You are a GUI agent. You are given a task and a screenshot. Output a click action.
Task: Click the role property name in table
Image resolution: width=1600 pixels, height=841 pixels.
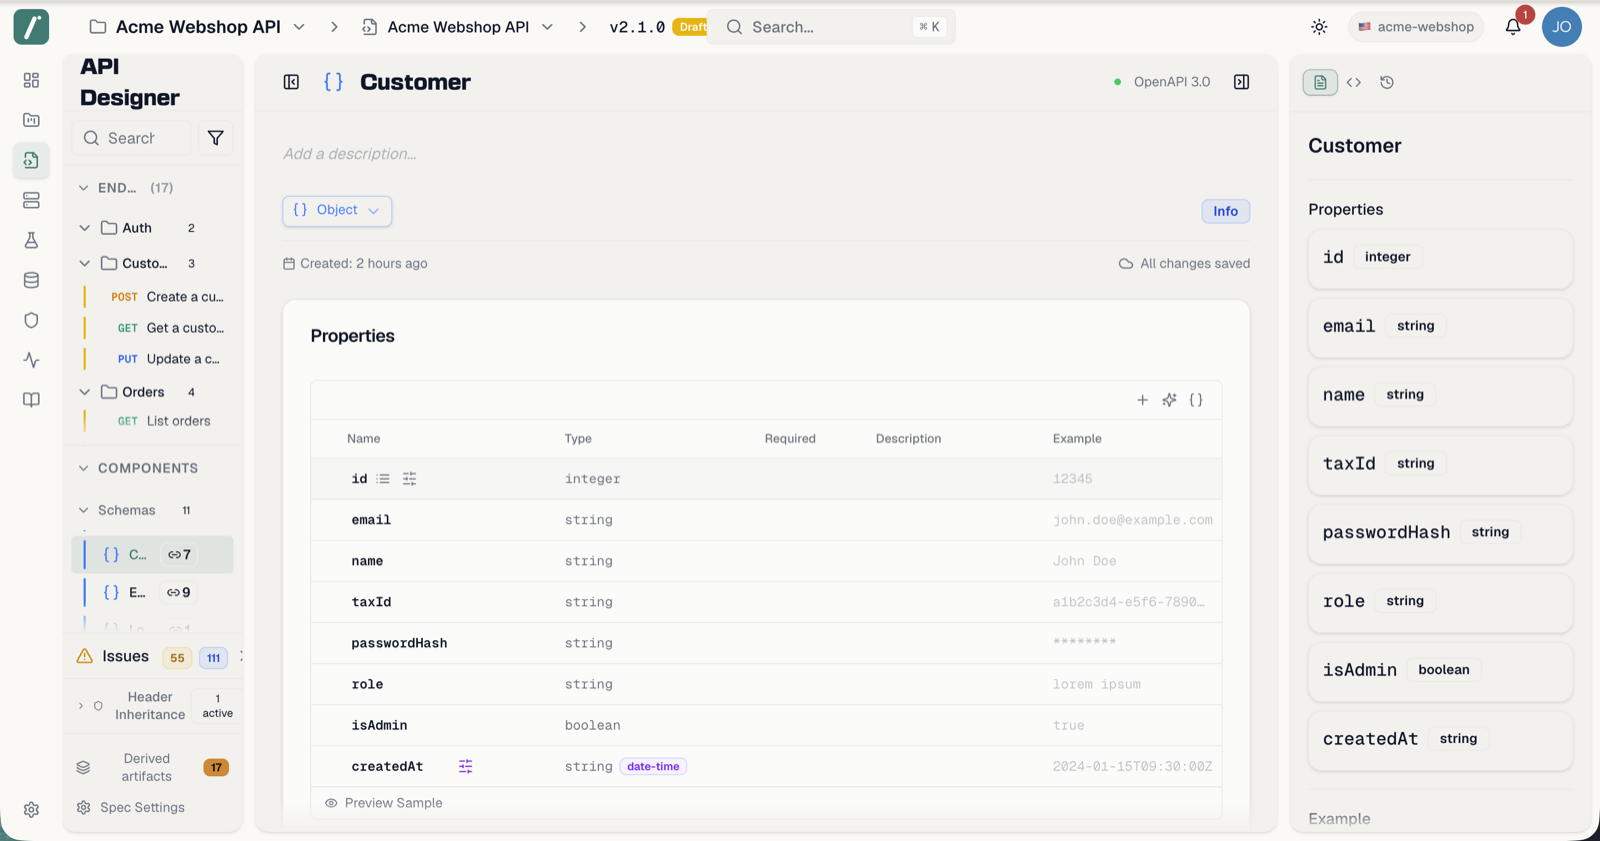(x=367, y=684)
